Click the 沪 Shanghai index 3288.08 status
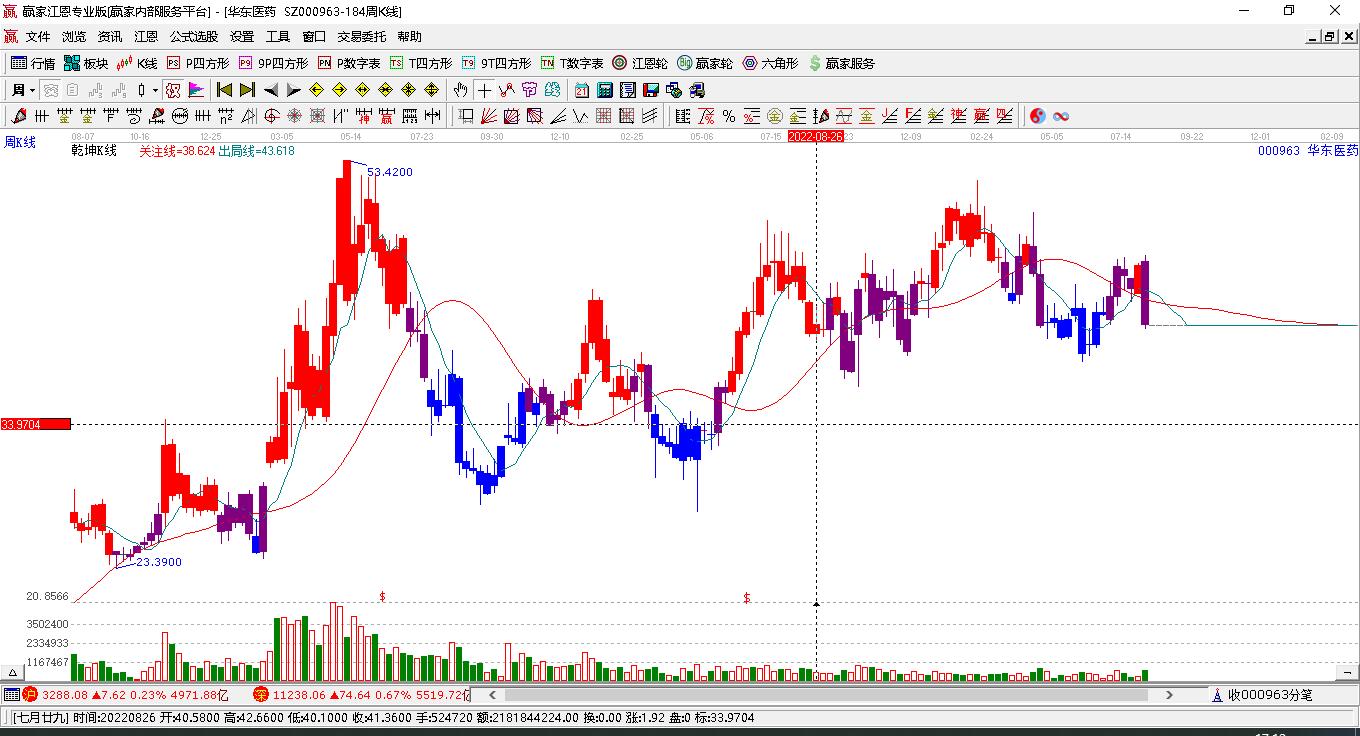Image resolution: width=1360 pixels, height=736 pixels. pyautogui.click(x=127, y=694)
